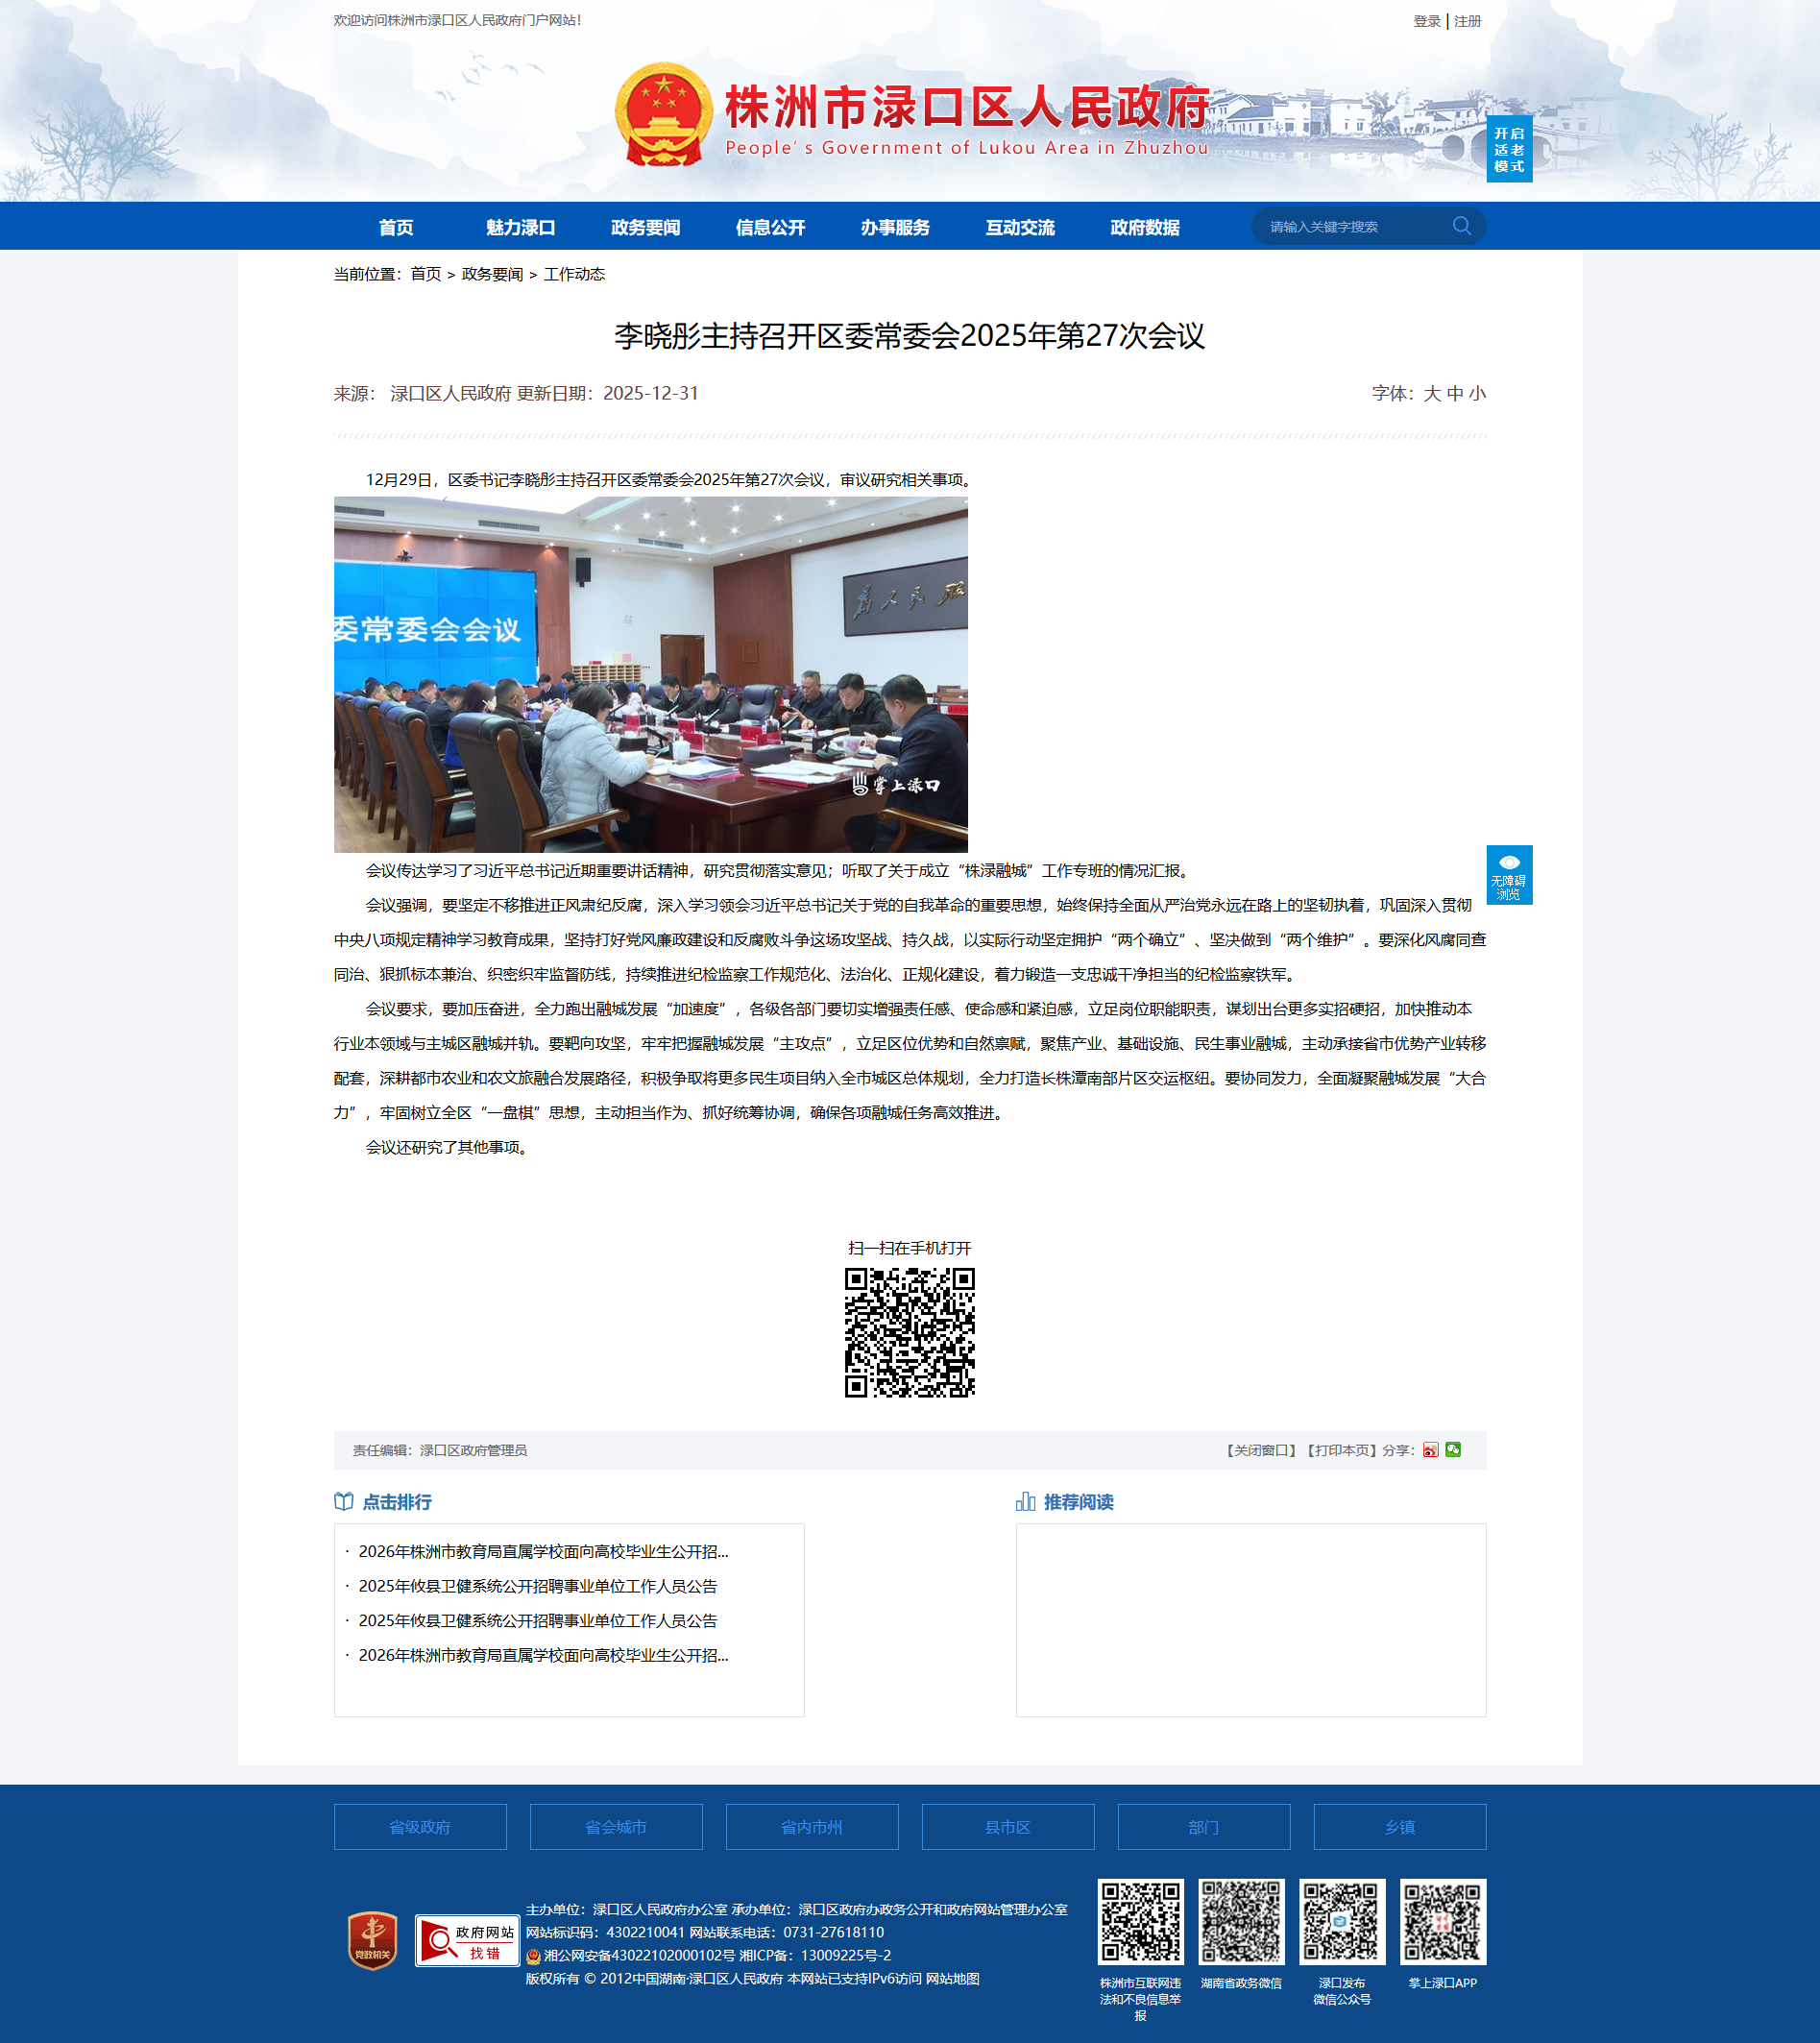Click the national emblem logo
Viewport: 1820px width, 2043px height.
click(x=663, y=115)
